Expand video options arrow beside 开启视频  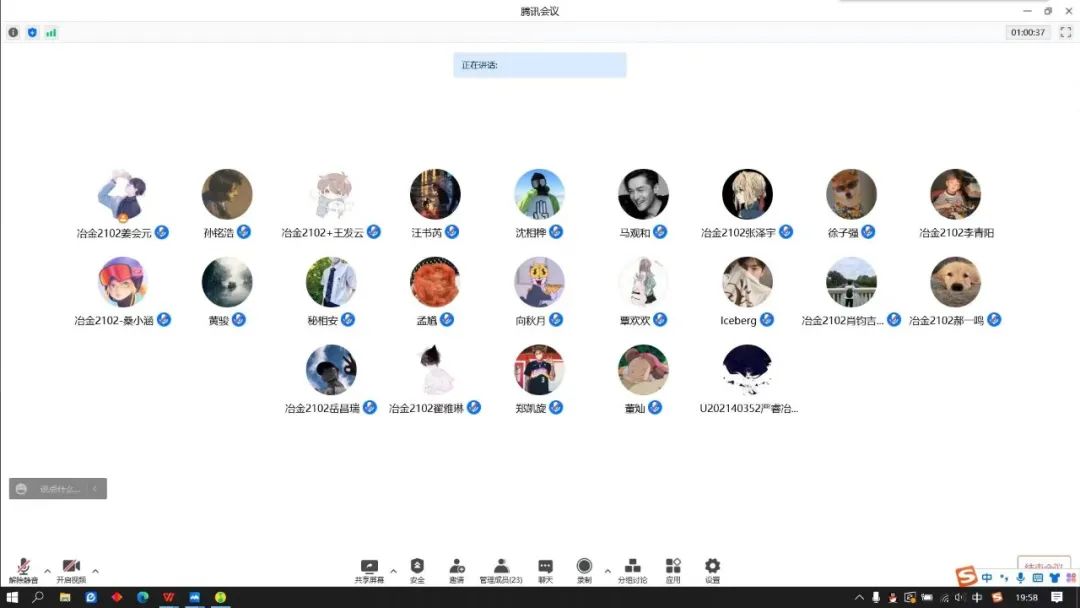95,571
